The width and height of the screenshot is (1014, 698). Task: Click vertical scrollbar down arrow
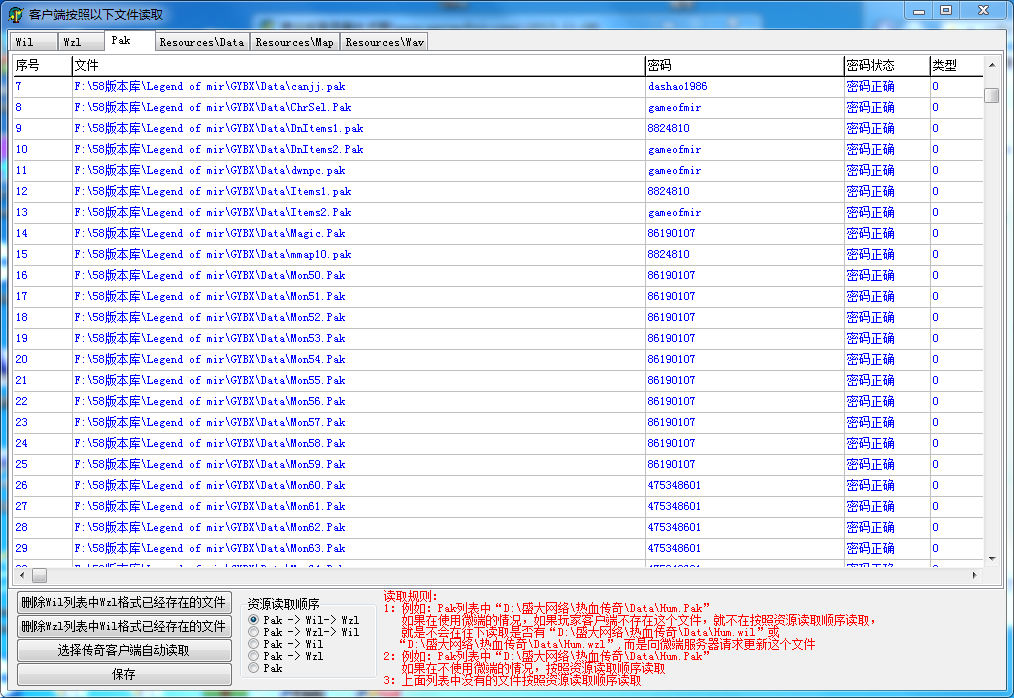pyautogui.click(x=991, y=558)
